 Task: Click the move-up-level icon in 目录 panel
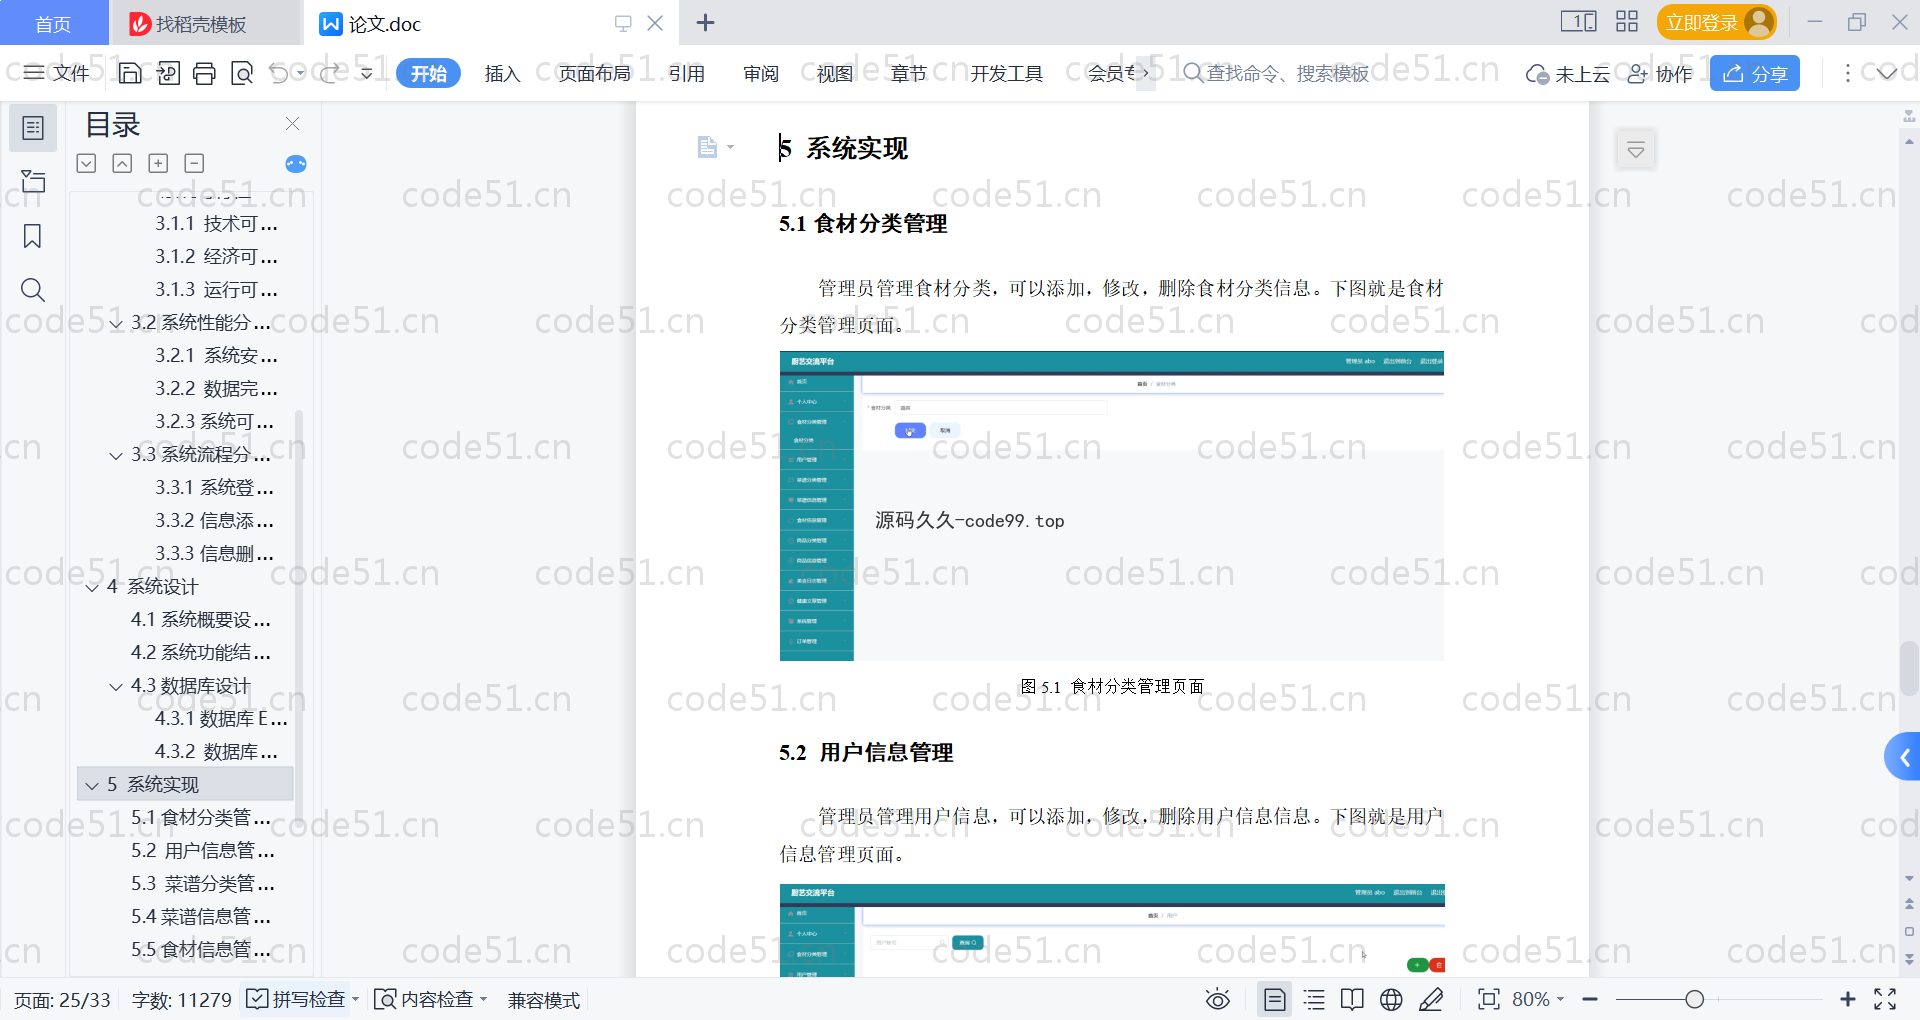click(122, 163)
